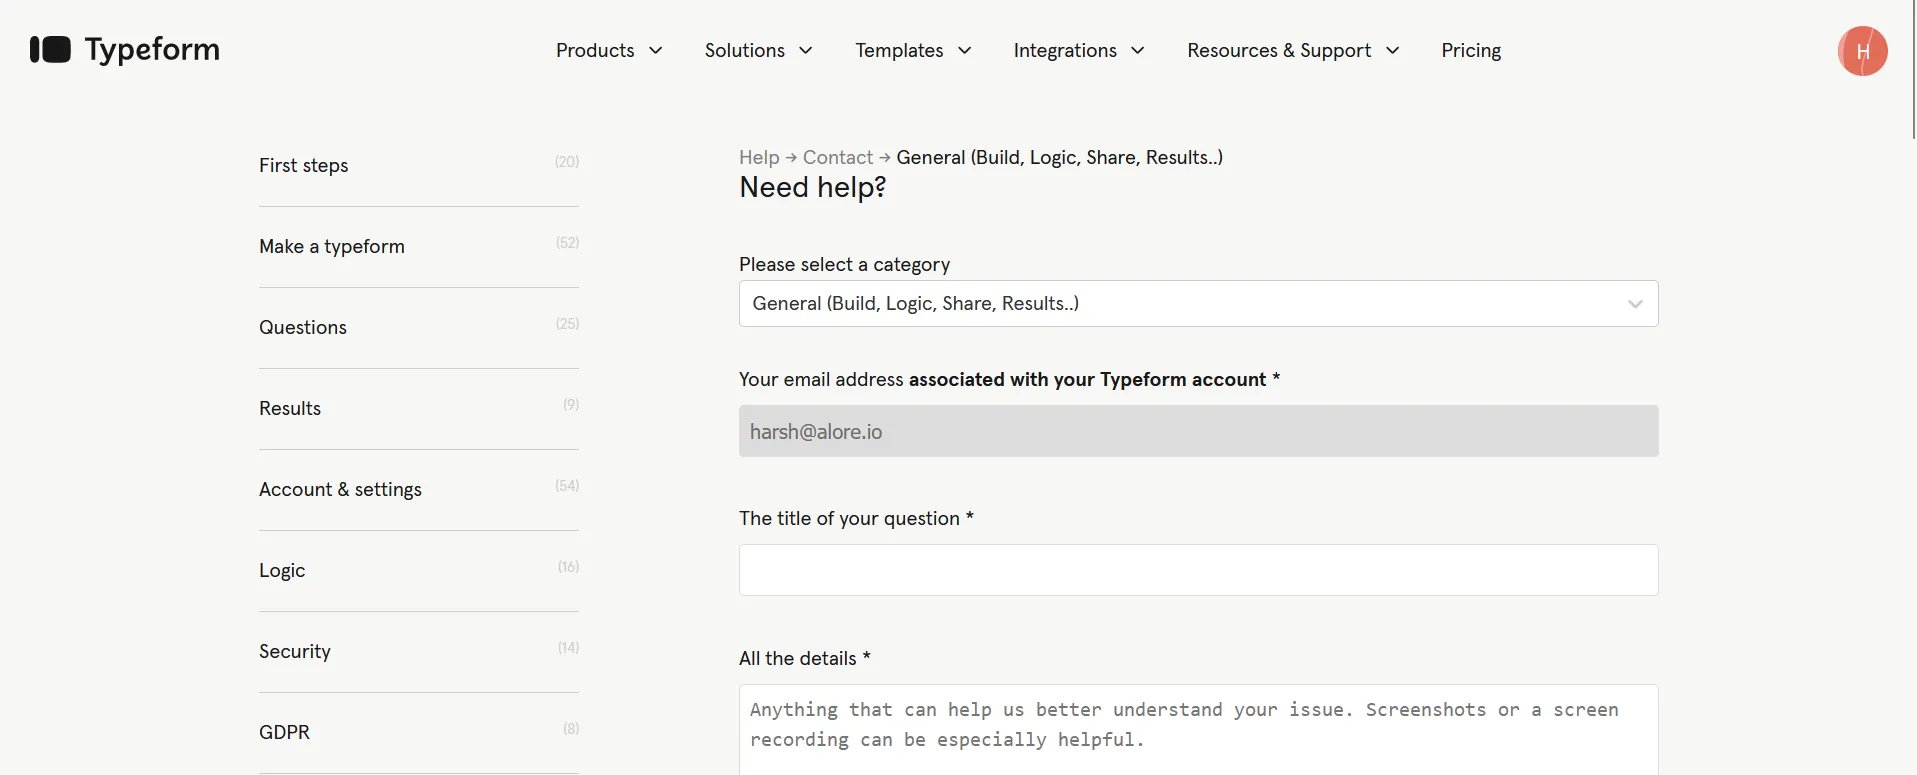Viewport: 1917px width, 775px height.
Task: Click the (54) count beside Account & settings
Action: (x=567, y=485)
